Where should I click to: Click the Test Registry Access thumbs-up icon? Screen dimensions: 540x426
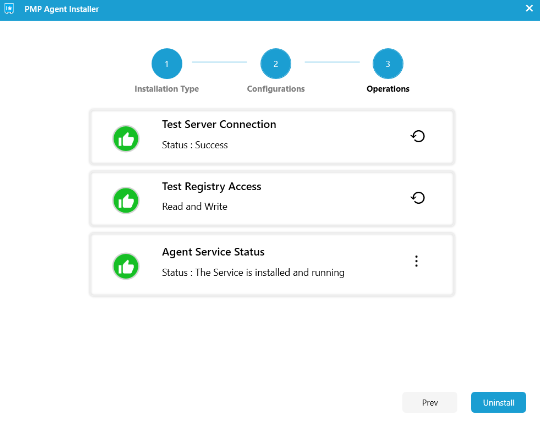click(126, 200)
